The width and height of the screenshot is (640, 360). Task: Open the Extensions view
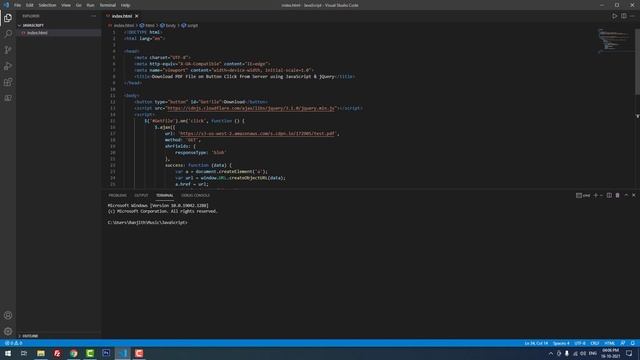click(8, 82)
